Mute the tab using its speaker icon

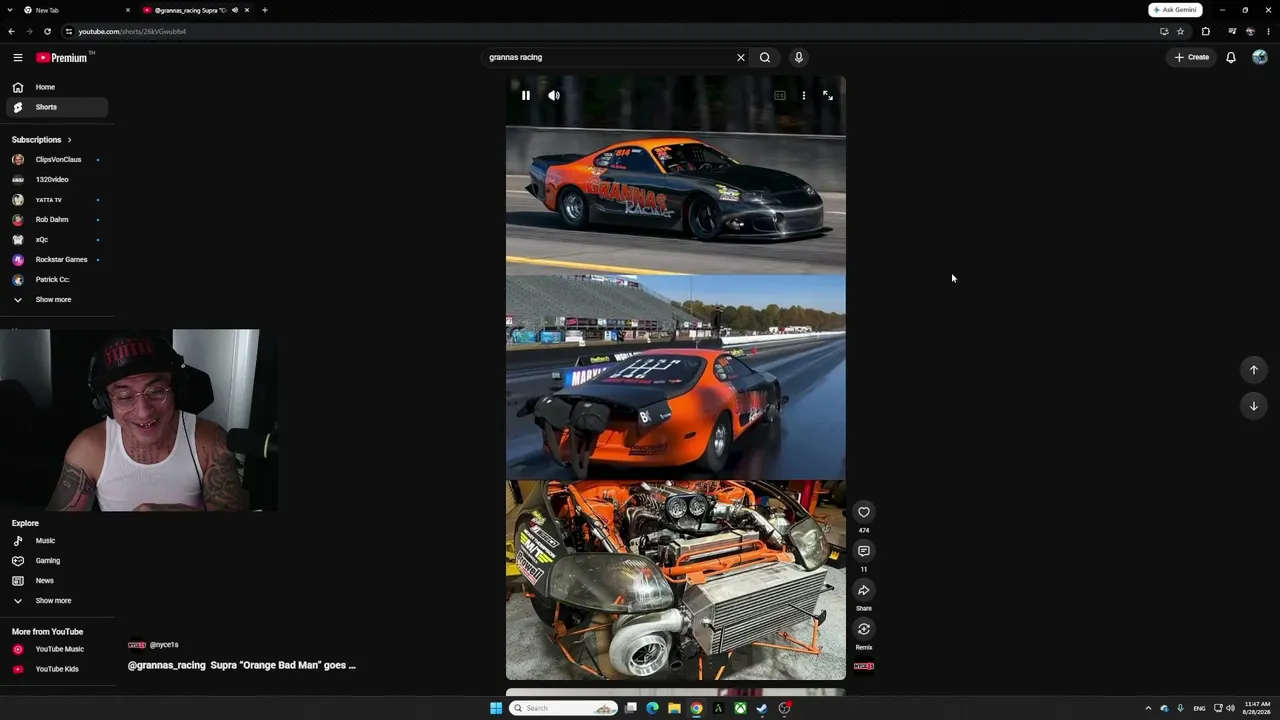[235, 10]
